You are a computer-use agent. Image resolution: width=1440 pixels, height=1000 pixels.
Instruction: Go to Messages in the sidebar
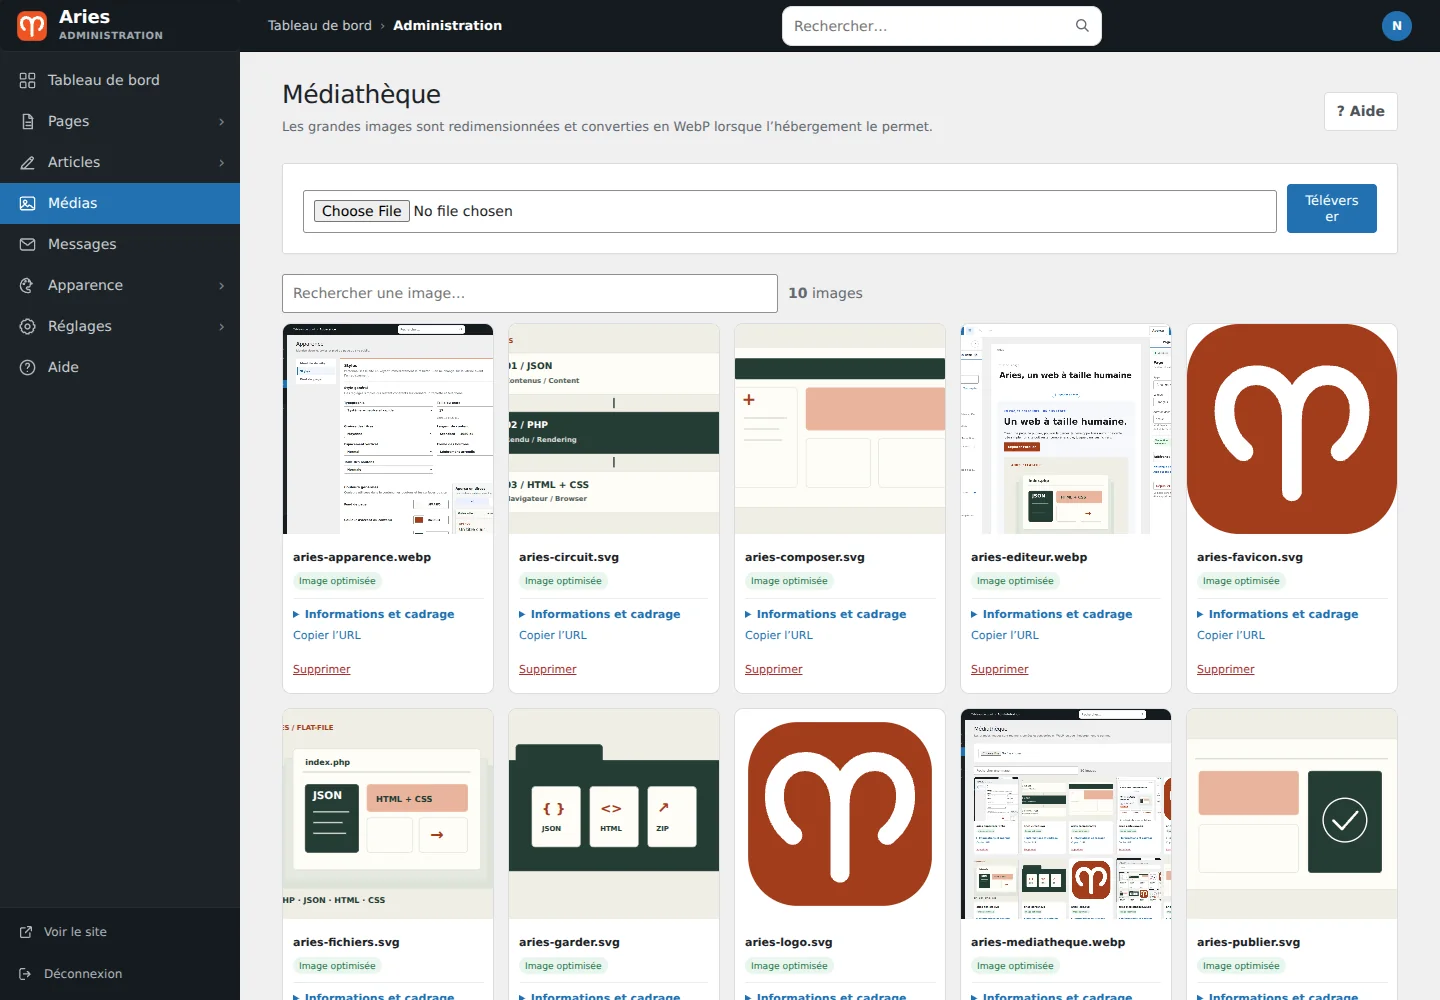[x=120, y=244]
